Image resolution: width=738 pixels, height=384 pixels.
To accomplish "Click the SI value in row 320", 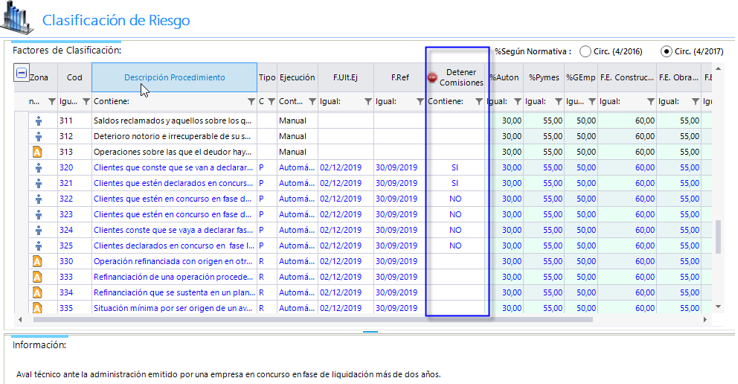I will click(x=455, y=168).
